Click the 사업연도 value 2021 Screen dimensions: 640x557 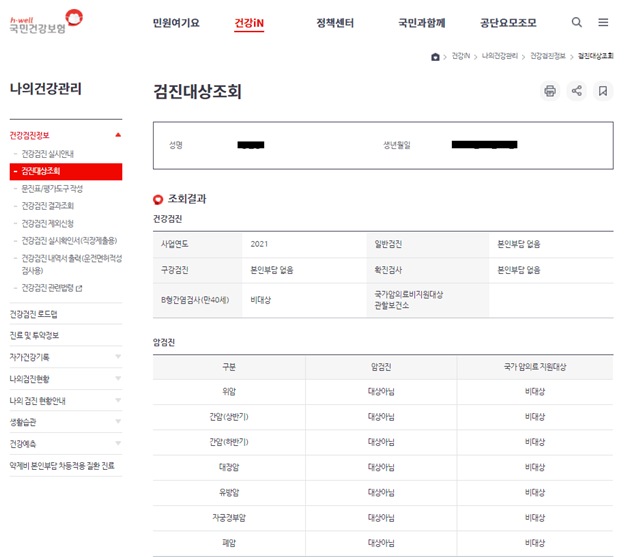point(259,244)
